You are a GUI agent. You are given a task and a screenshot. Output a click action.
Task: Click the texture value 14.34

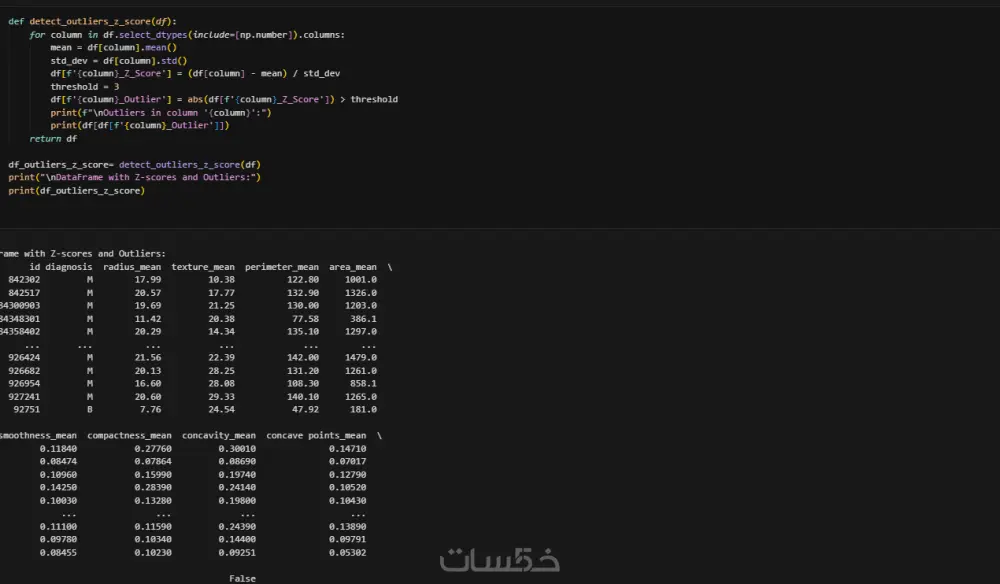221,332
